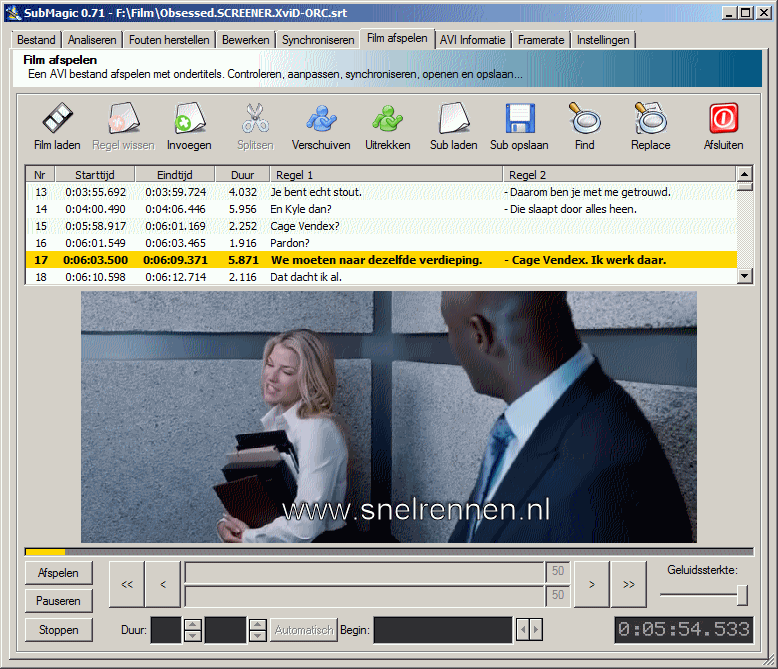Image resolution: width=778 pixels, height=669 pixels.
Task: Click the second Duur spinner up arrow
Action: pyautogui.click(x=258, y=624)
